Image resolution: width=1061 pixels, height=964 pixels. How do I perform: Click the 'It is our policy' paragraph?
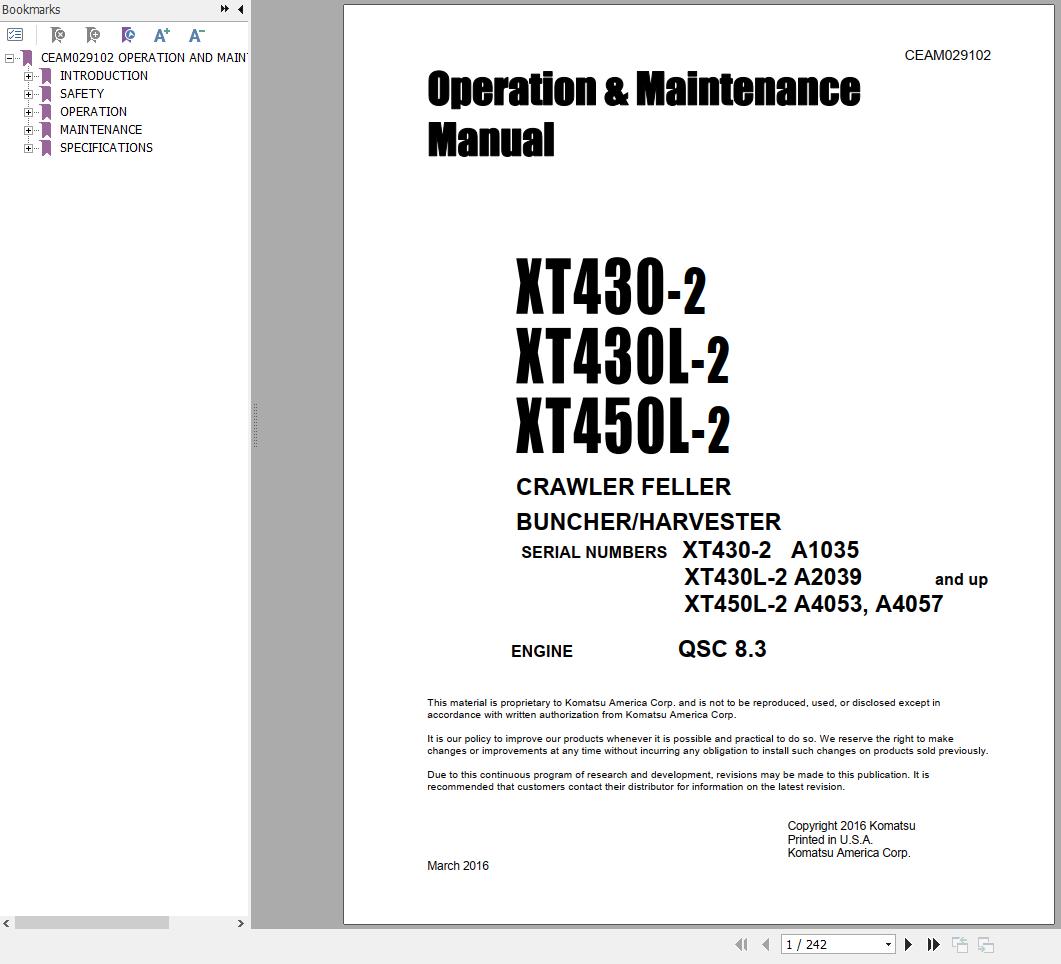[x=708, y=745]
